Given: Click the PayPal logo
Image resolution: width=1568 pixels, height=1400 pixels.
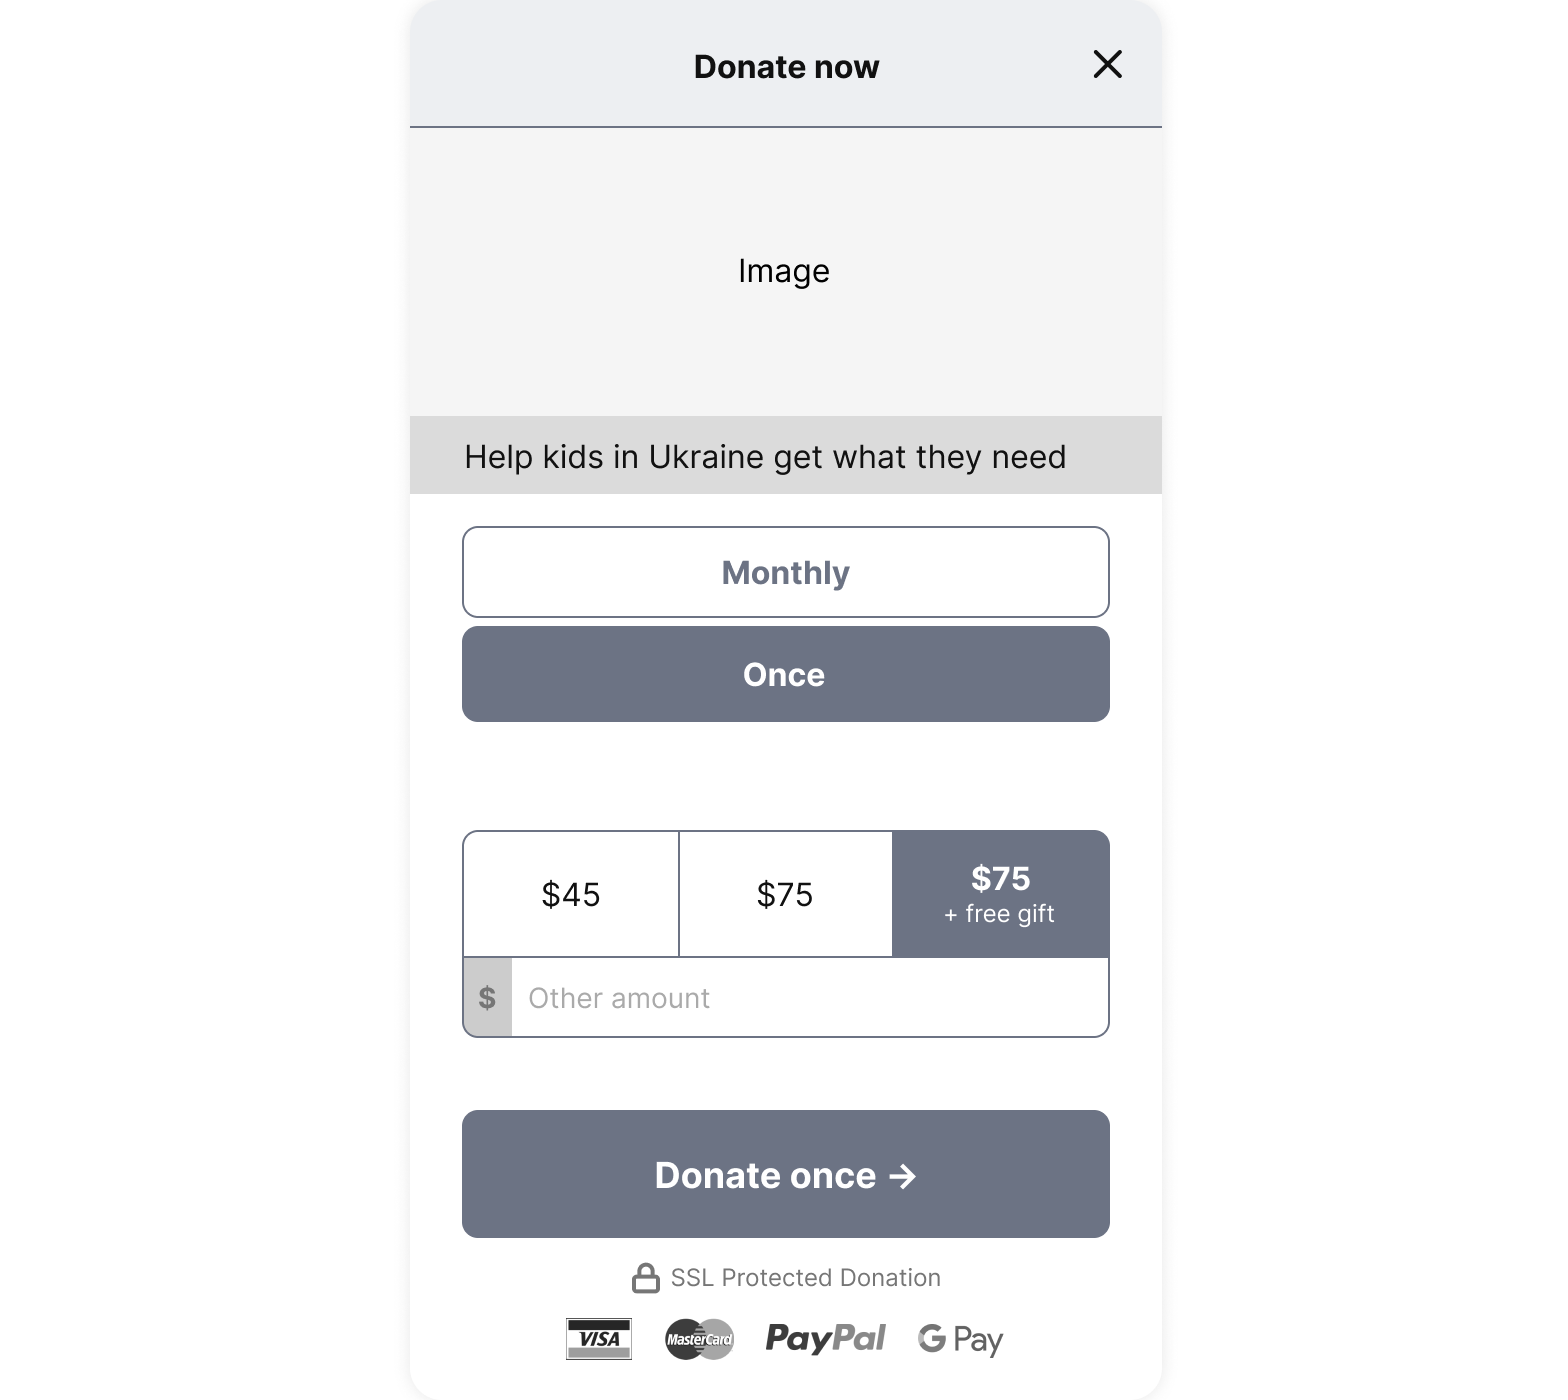Looking at the screenshot, I should pyautogui.click(x=825, y=1338).
